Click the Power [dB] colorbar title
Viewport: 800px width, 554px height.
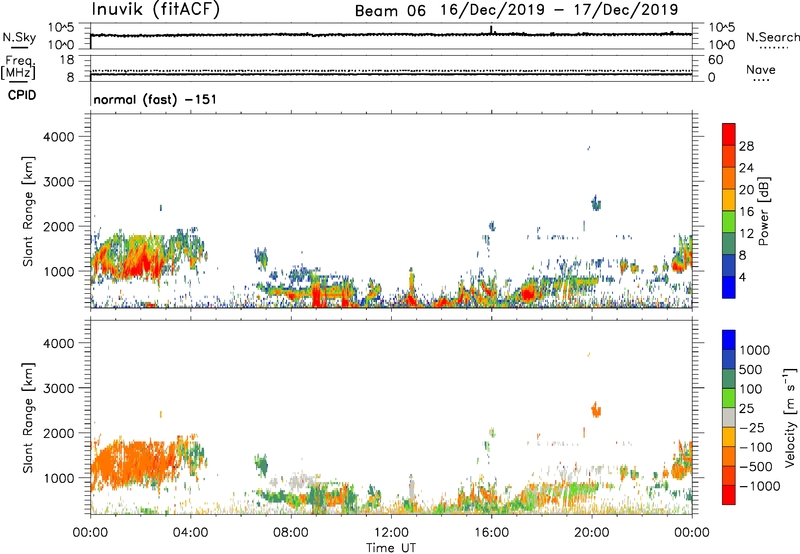click(x=763, y=211)
